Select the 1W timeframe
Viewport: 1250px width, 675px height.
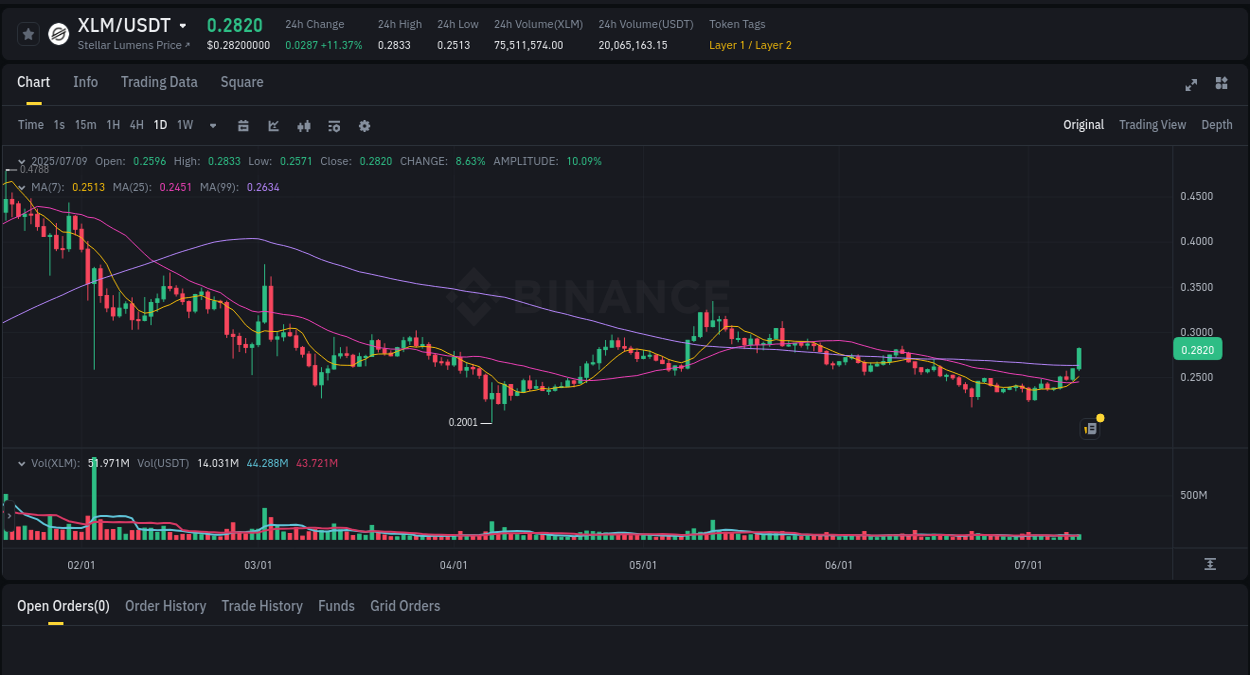[x=184, y=125]
